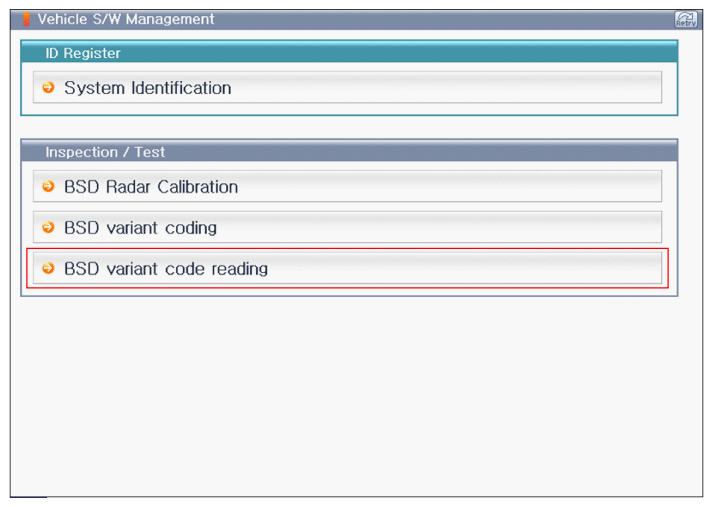The height and width of the screenshot is (507, 713).
Task: Click the orange arrow beside BSD variant coding
Action: tap(48, 228)
